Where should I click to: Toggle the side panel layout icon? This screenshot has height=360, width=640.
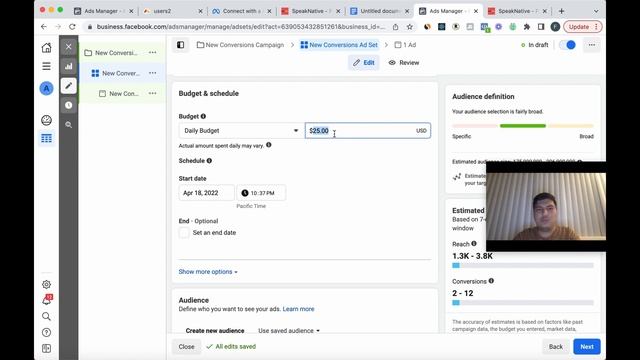point(180,45)
